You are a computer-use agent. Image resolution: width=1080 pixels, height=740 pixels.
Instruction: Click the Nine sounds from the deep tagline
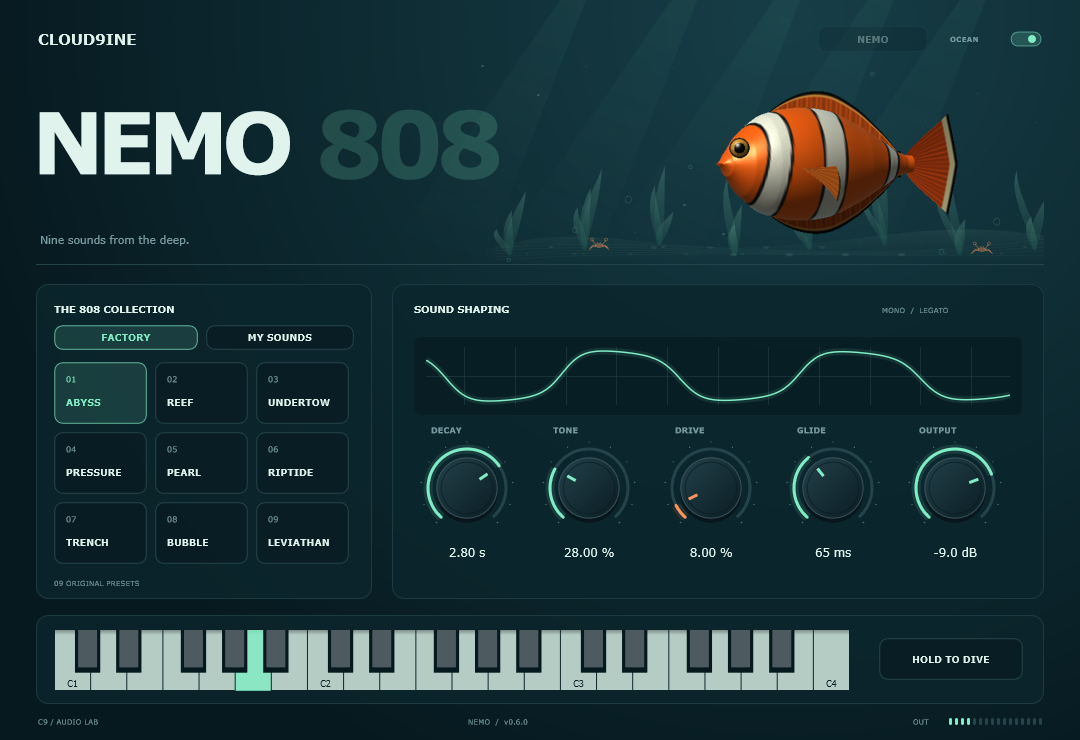[x=114, y=240]
